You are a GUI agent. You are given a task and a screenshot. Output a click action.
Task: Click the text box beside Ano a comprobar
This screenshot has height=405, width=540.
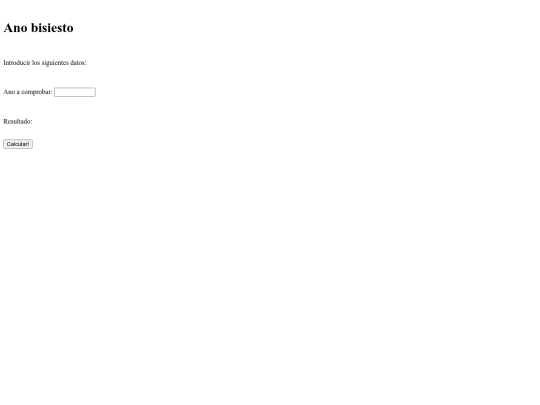pos(75,92)
